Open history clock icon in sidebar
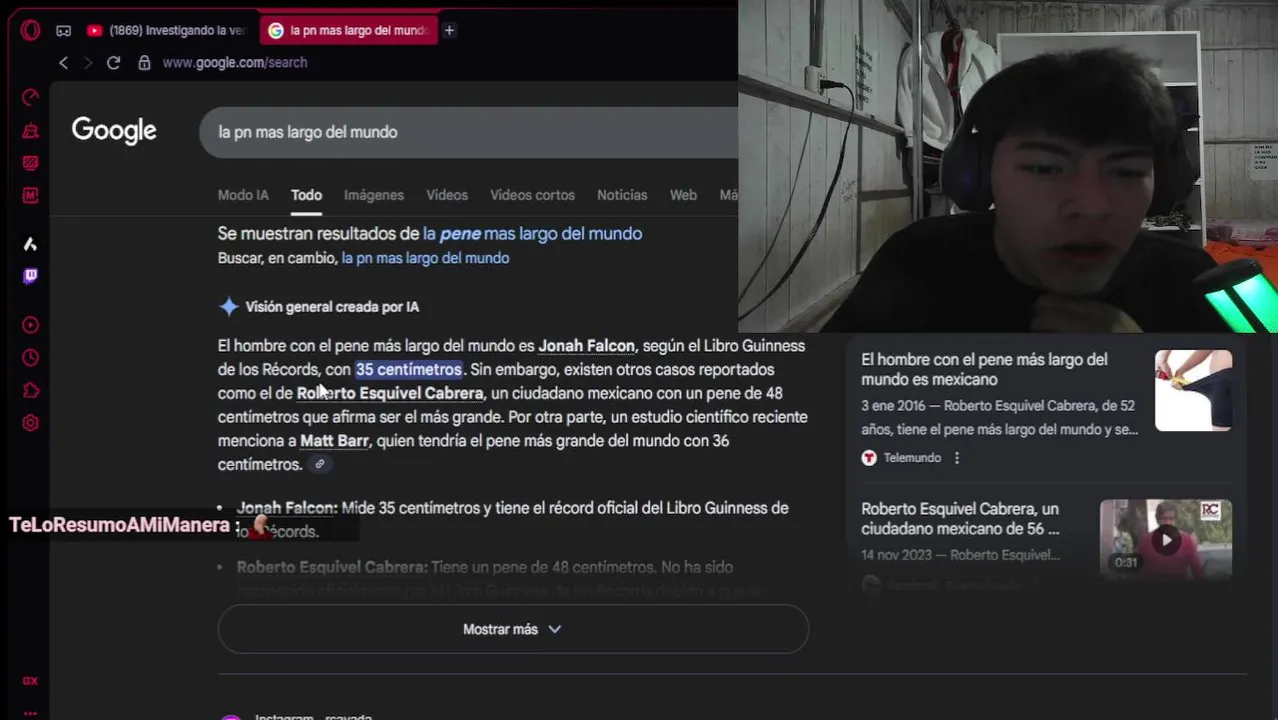 coord(30,358)
